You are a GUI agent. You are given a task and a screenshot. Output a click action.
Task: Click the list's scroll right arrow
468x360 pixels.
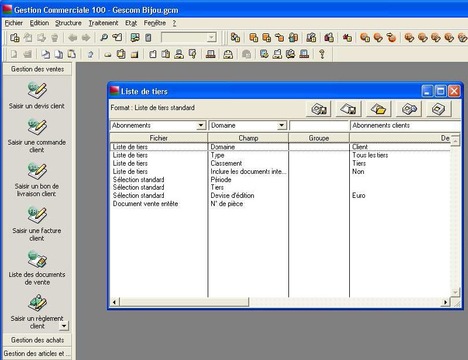[x=445, y=302]
